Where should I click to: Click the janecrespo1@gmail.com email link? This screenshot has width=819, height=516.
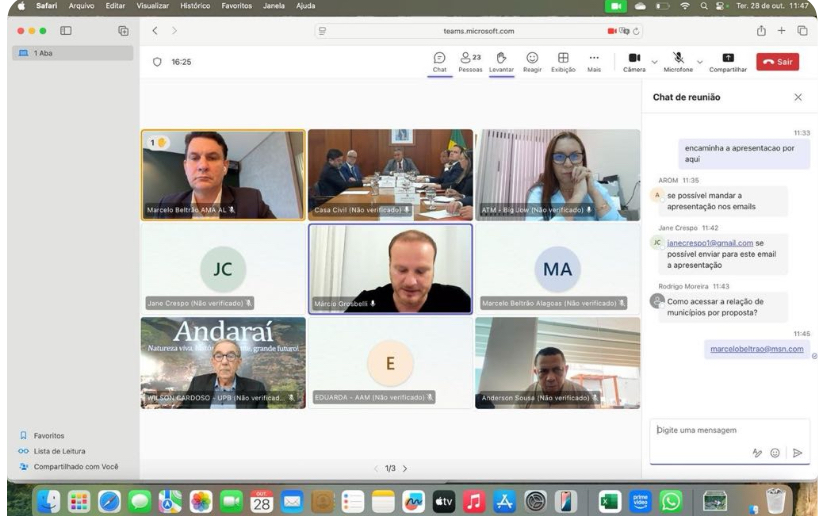(709, 242)
